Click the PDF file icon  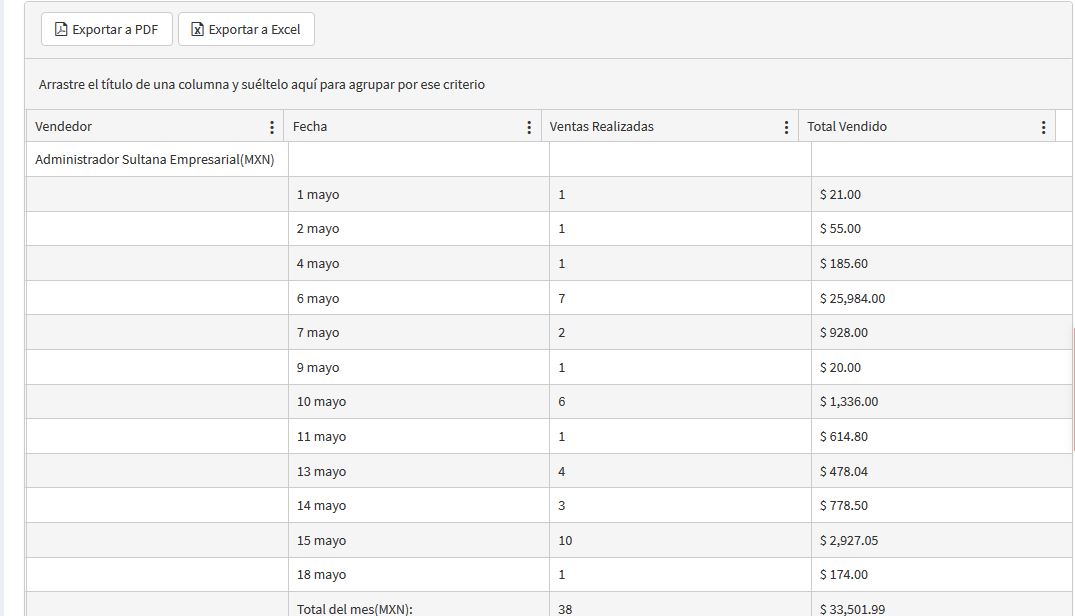pos(61,29)
